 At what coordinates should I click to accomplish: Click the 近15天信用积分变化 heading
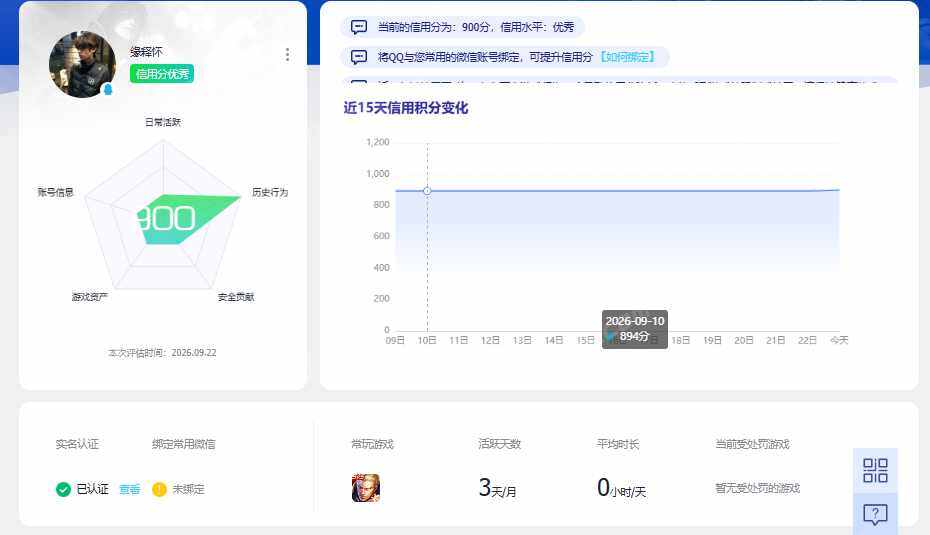point(406,108)
